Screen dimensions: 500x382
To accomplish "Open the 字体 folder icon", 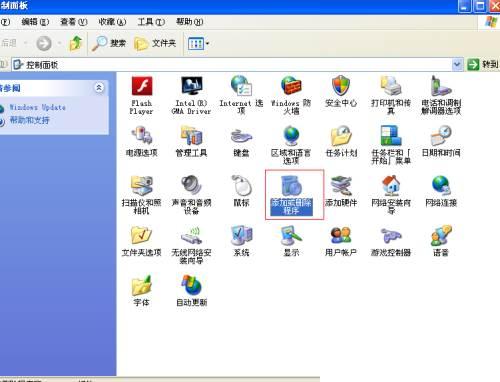I will (x=142, y=285).
